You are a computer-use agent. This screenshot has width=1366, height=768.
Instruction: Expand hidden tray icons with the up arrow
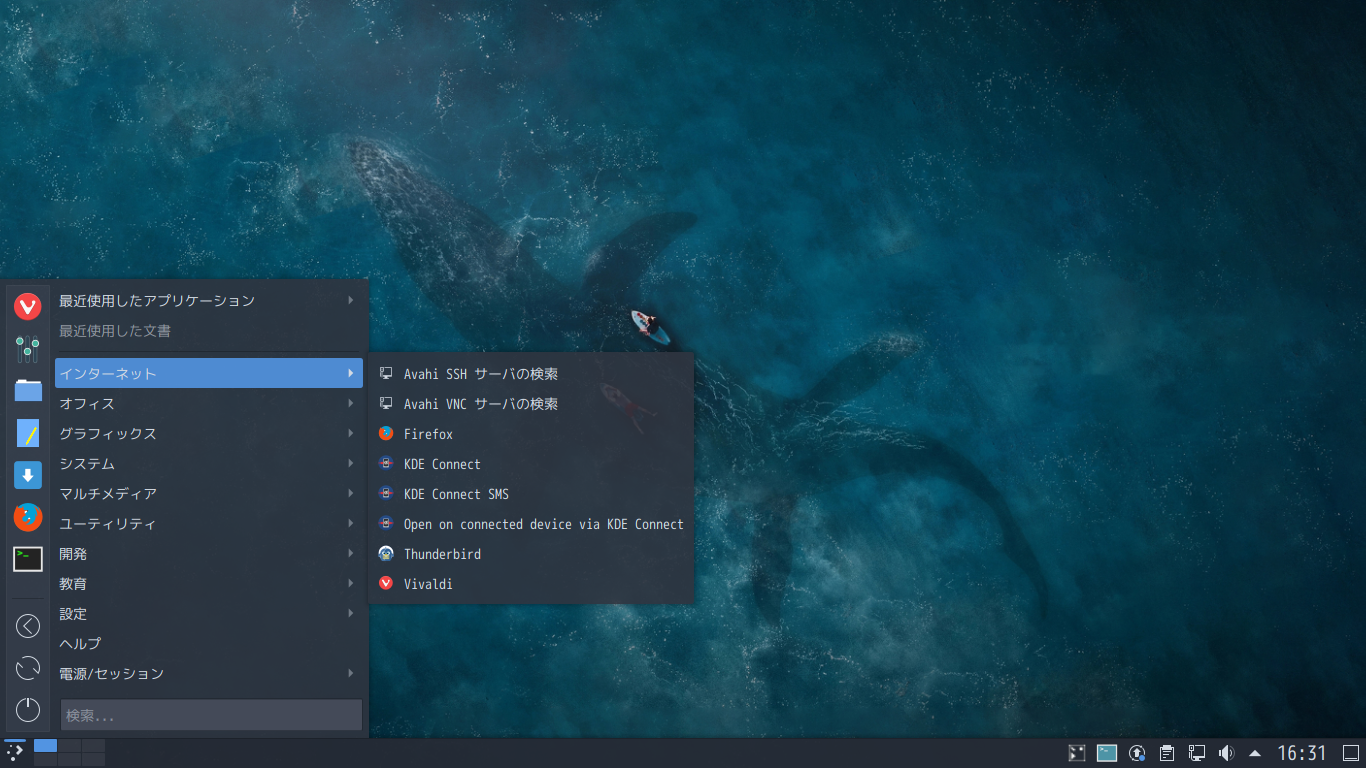tap(1255, 753)
